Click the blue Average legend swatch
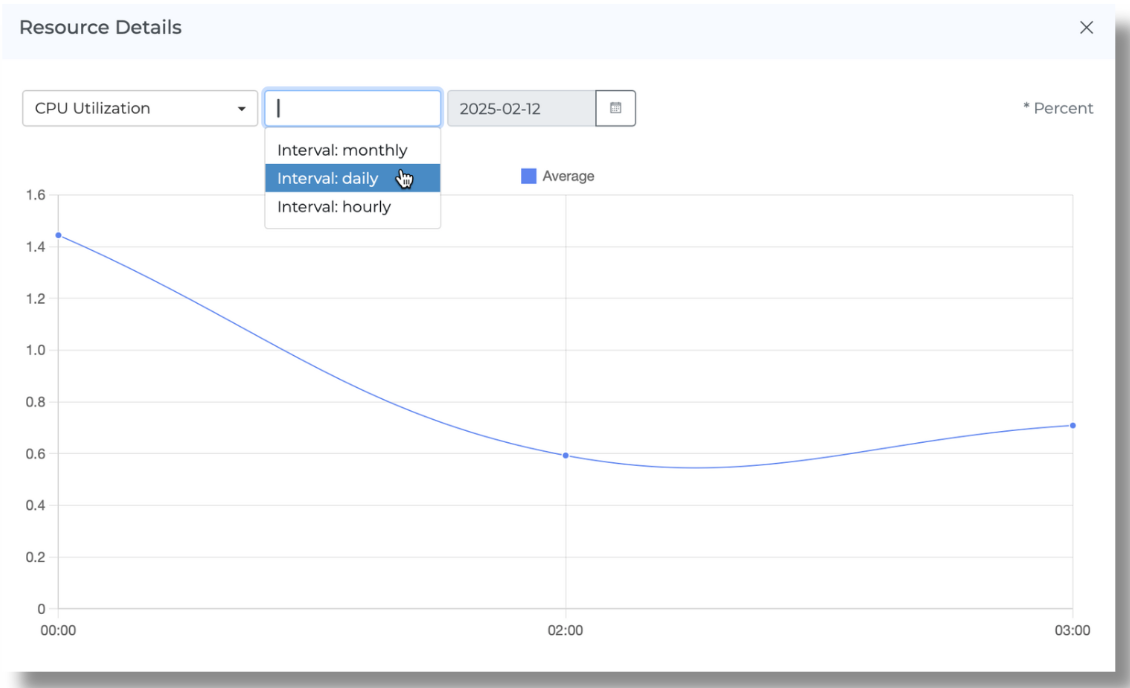Viewport: 1130px width, 688px height. coord(529,176)
